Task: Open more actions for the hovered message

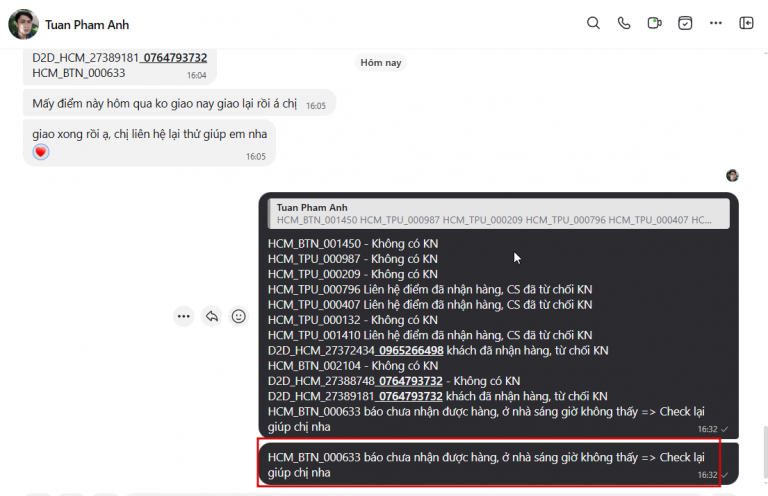Action: (184, 316)
